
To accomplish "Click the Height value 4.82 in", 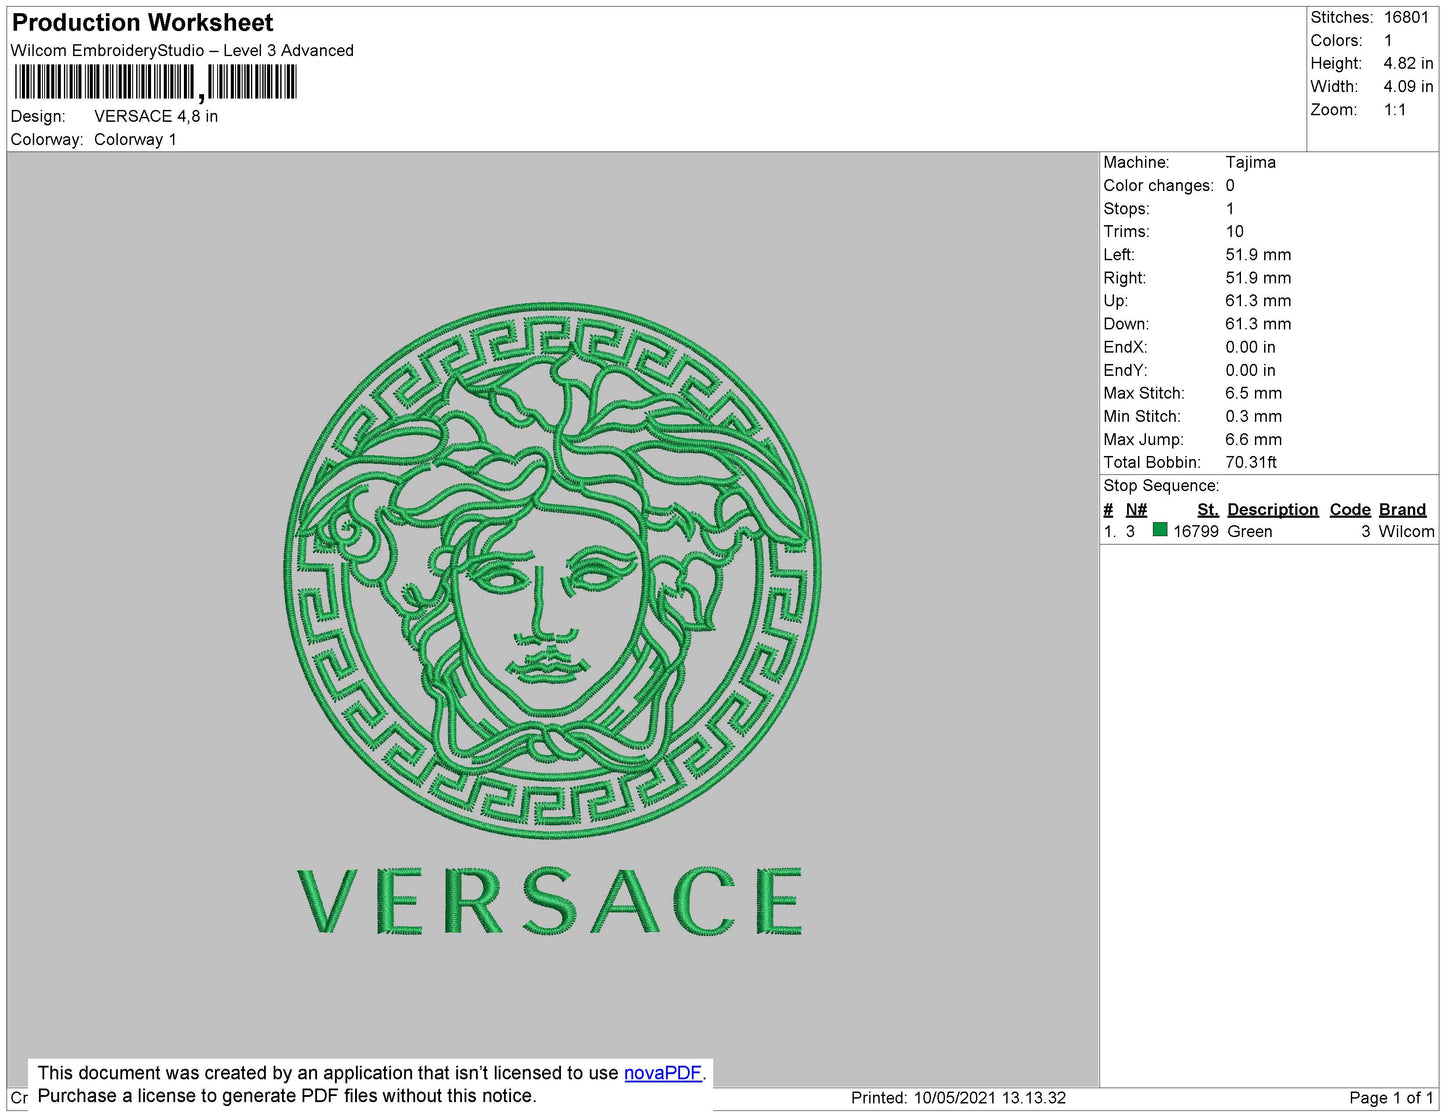I will point(1408,63).
